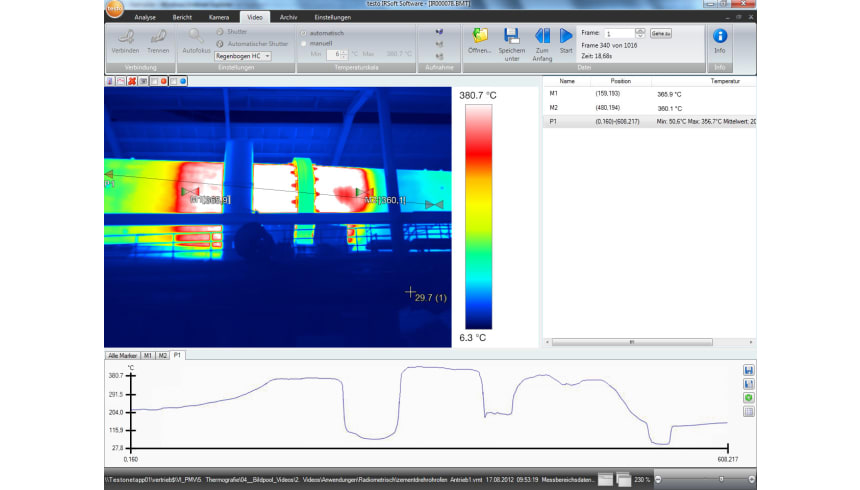Switch to the Analyse ribbon tab

[145, 18]
